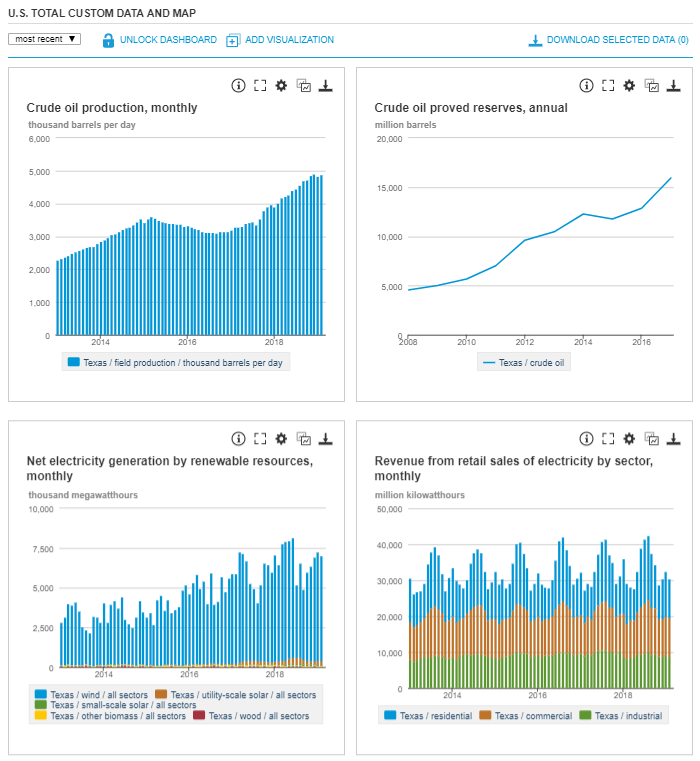Screen dimensions: 700x761
Task: Expand Crude oil proved reserves chart fullscreen
Action: click(x=608, y=86)
